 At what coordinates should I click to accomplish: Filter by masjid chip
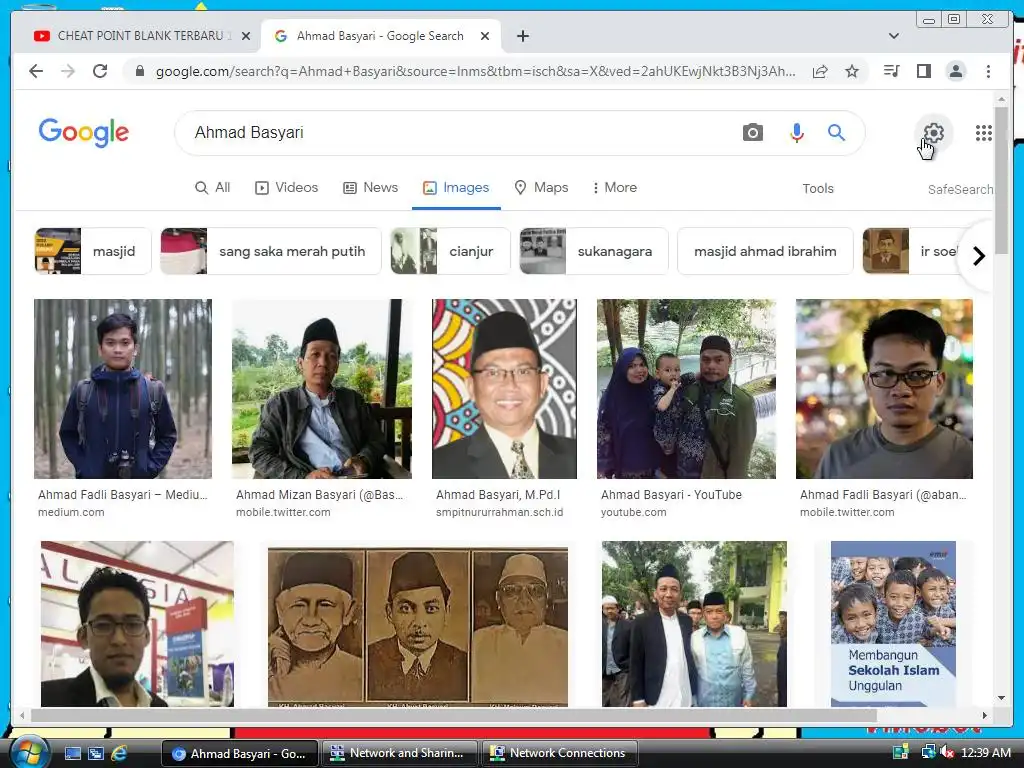coord(93,251)
